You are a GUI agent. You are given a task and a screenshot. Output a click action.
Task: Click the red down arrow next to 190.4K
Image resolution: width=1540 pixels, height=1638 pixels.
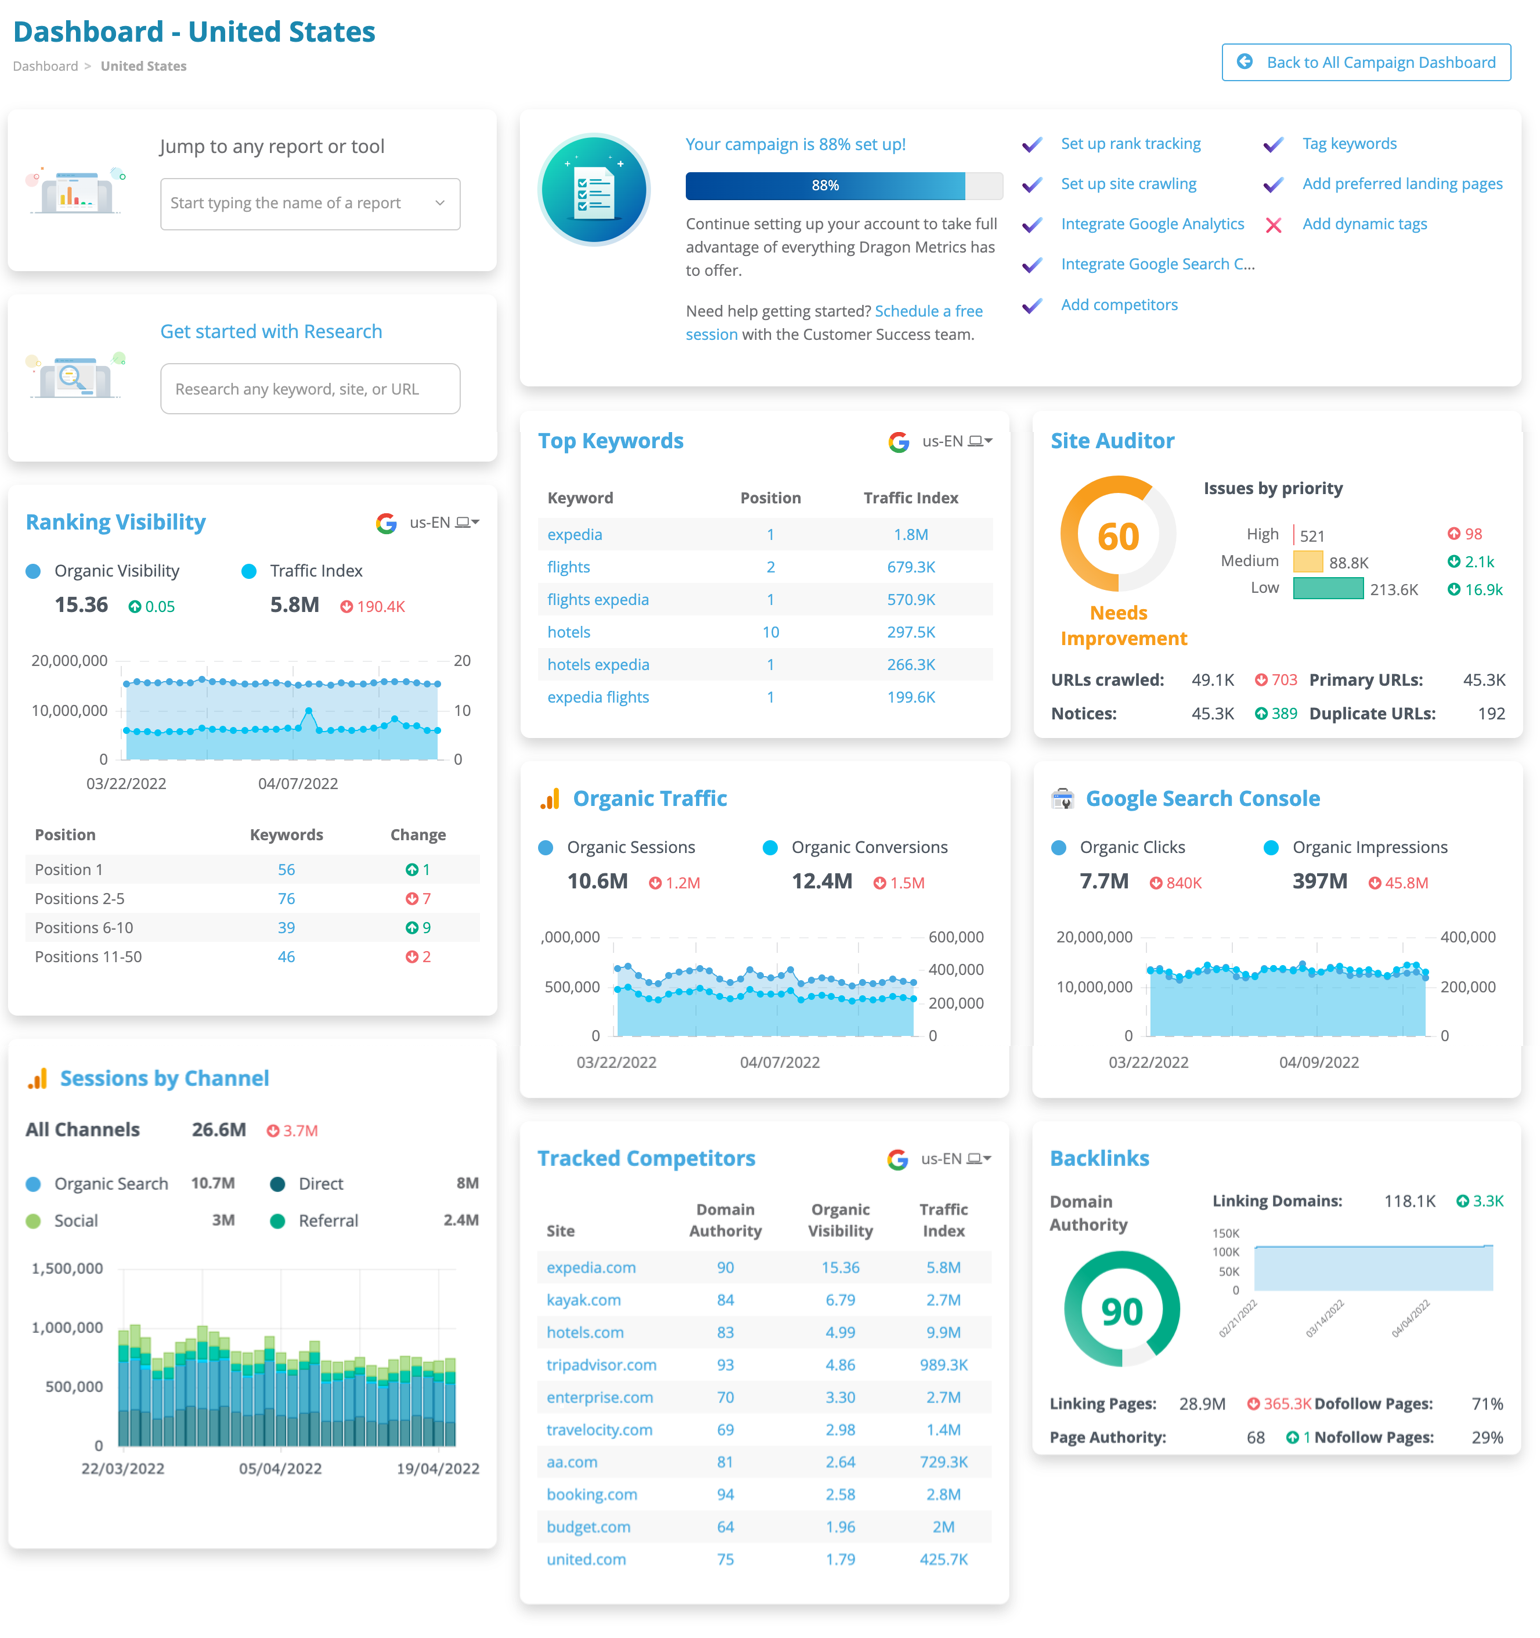click(346, 607)
